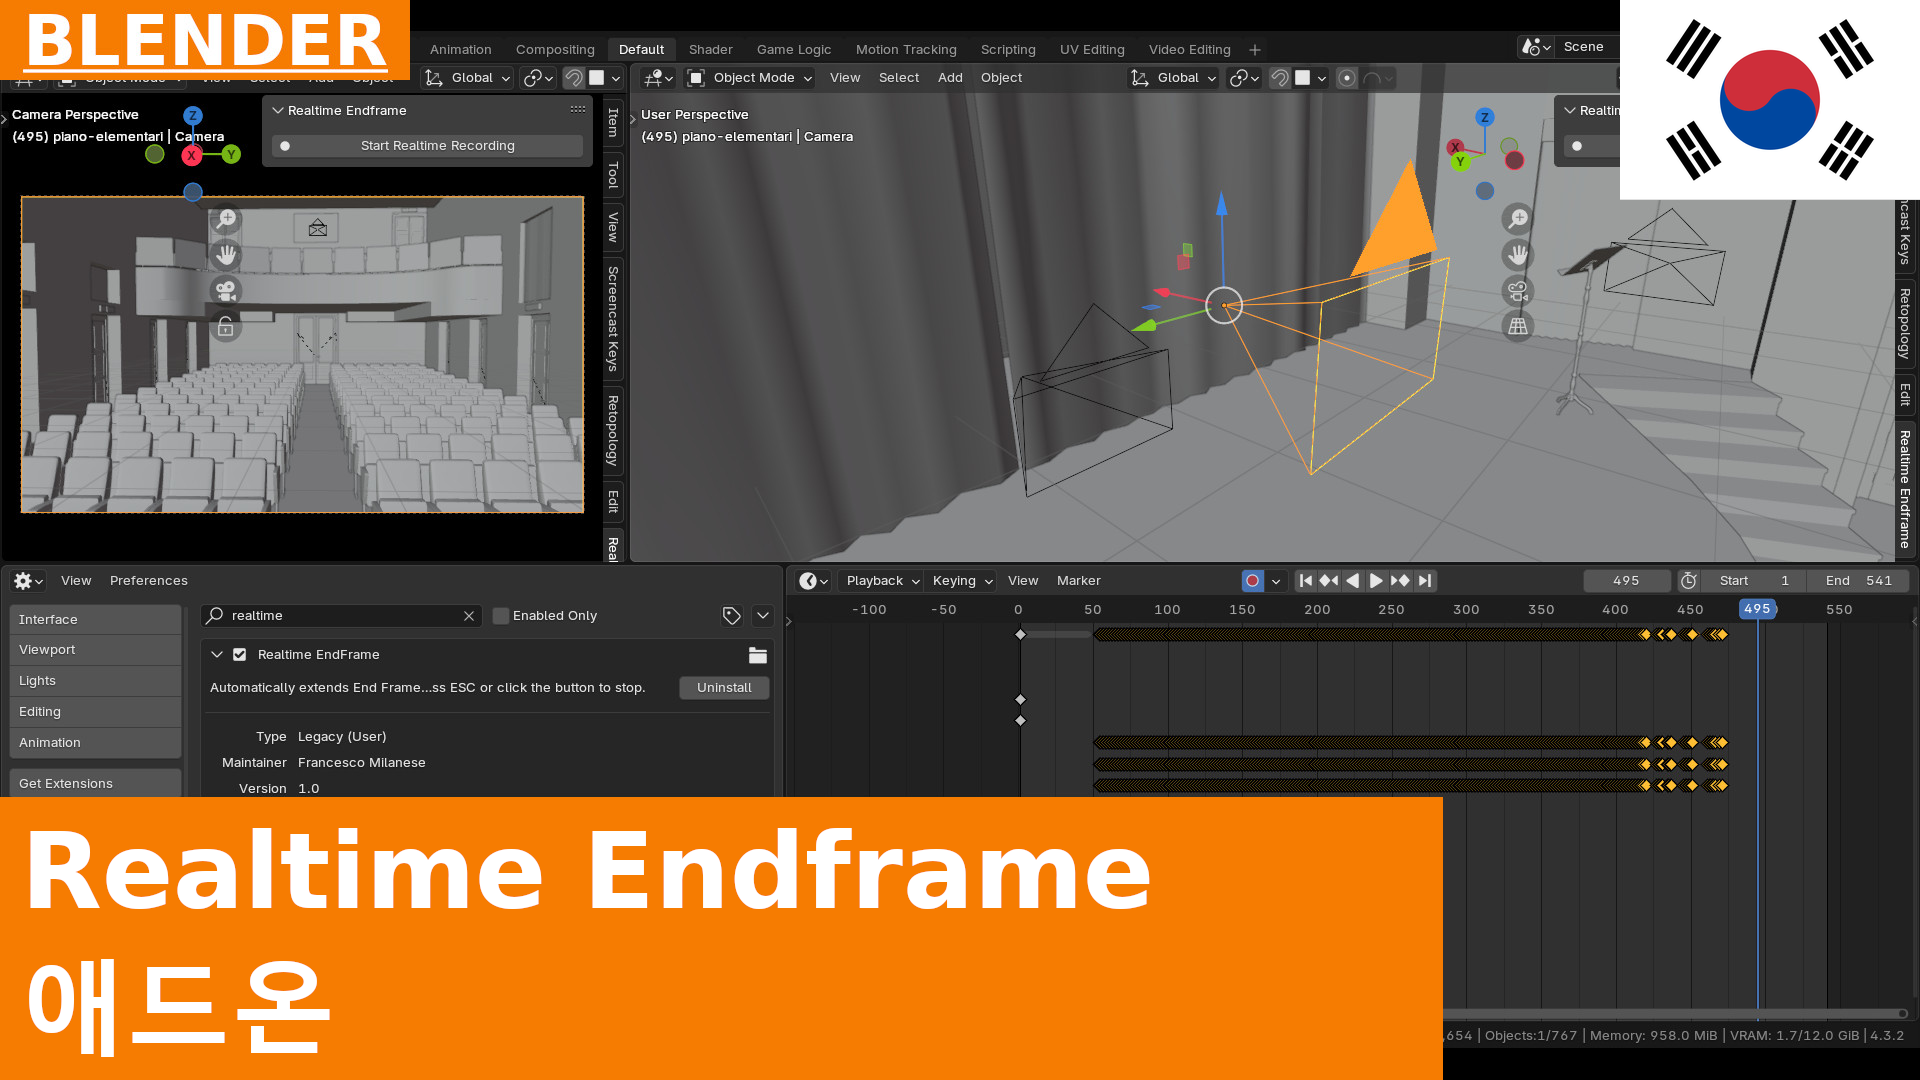Open the Marker menu in timeline
Screen dimensions: 1920x1080
pyautogui.click(x=1078, y=581)
